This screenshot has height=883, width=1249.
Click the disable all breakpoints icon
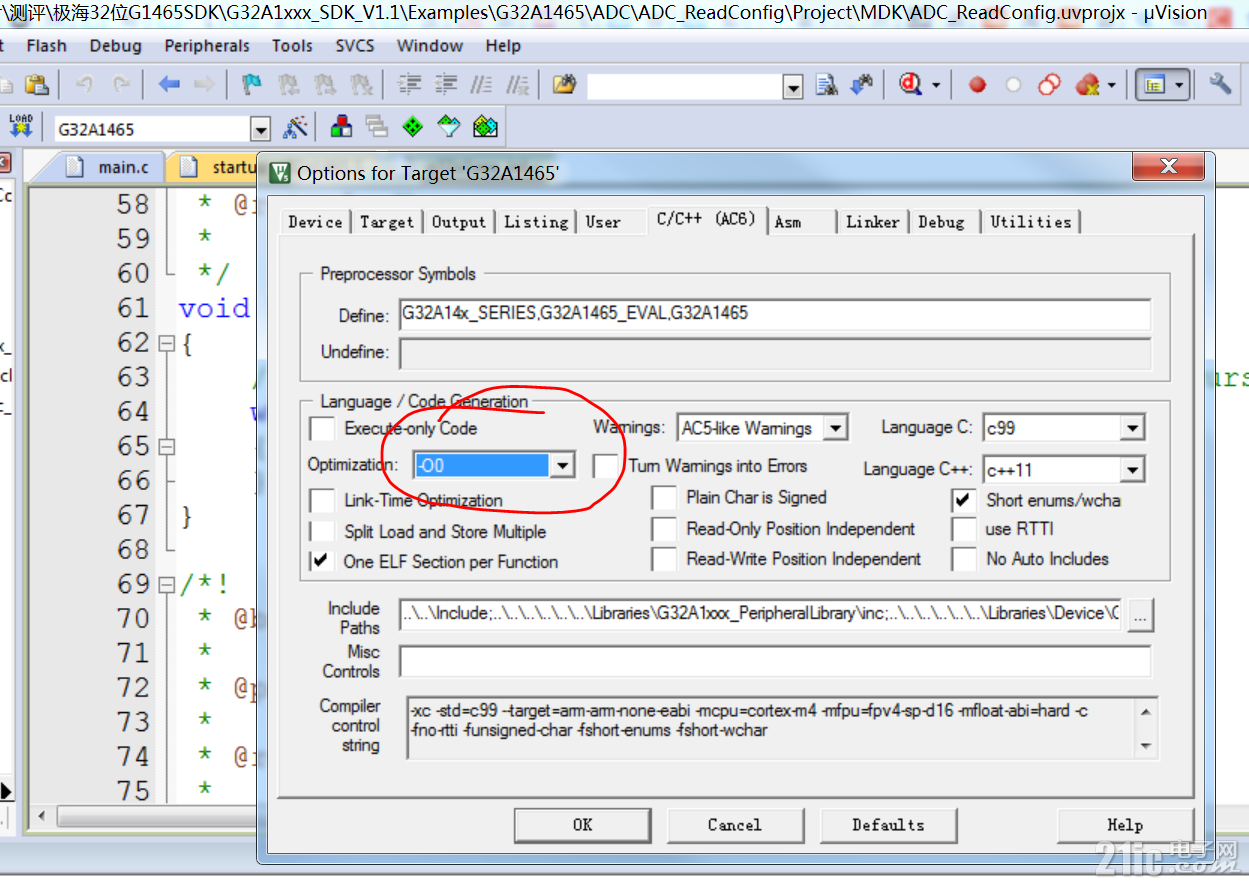(1049, 85)
